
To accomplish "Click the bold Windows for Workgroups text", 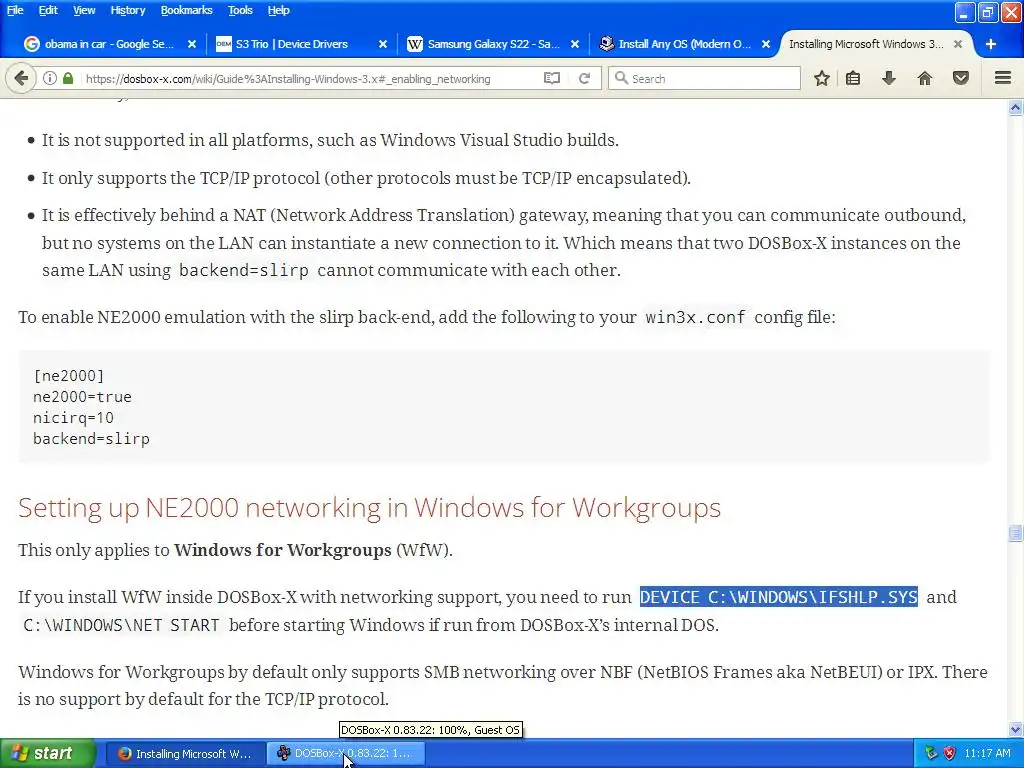I will click(283, 550).
